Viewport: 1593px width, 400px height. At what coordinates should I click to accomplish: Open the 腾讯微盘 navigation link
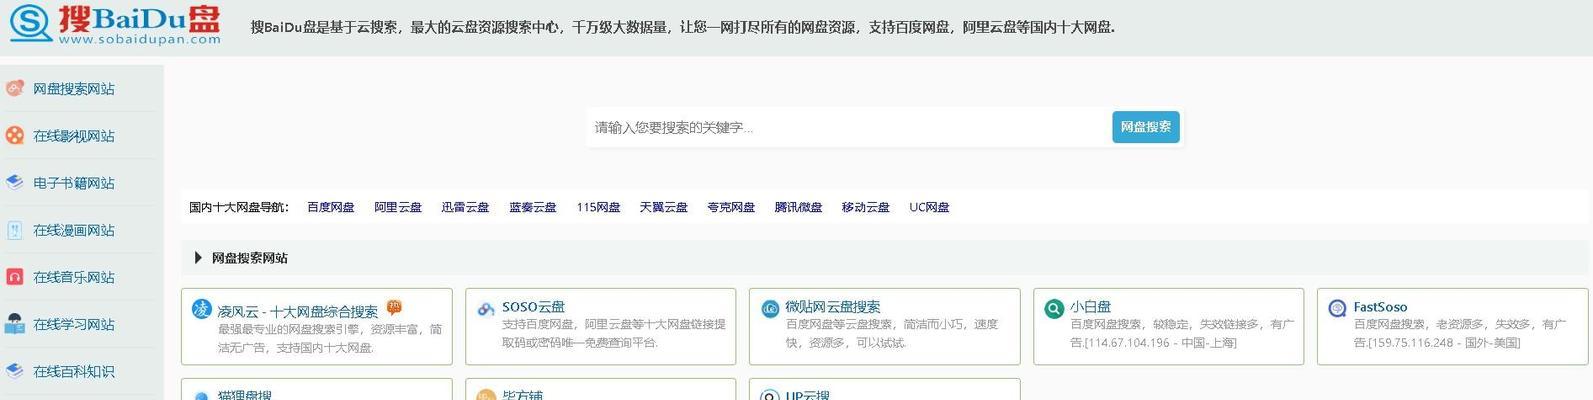798,207
